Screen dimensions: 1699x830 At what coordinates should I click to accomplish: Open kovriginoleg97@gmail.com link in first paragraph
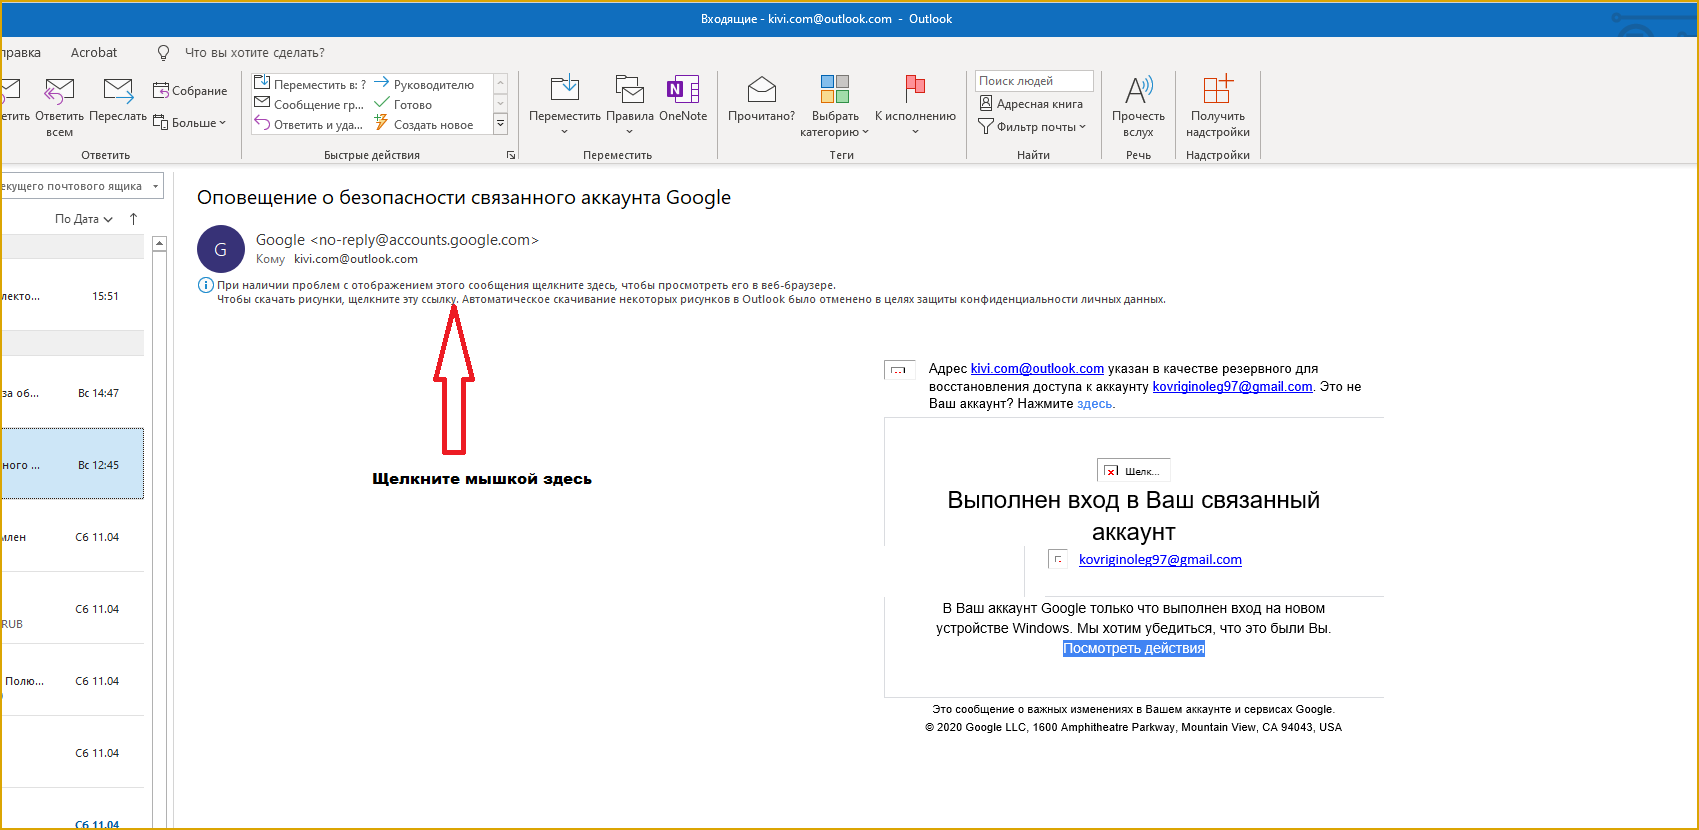1232,387
